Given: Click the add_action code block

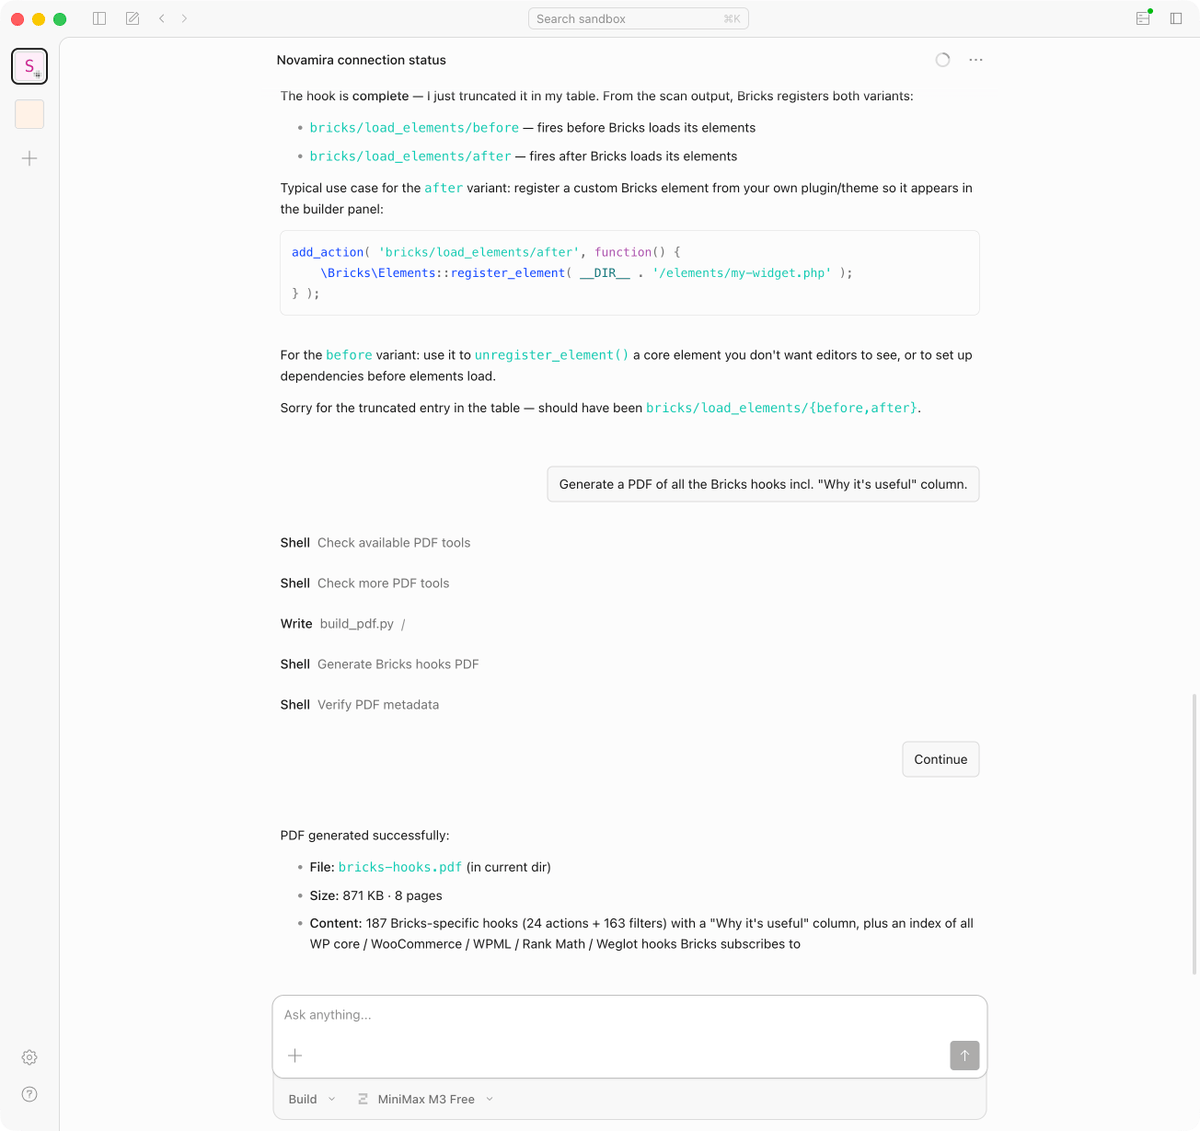Looking at the screenshot, I should coord(630,273).
